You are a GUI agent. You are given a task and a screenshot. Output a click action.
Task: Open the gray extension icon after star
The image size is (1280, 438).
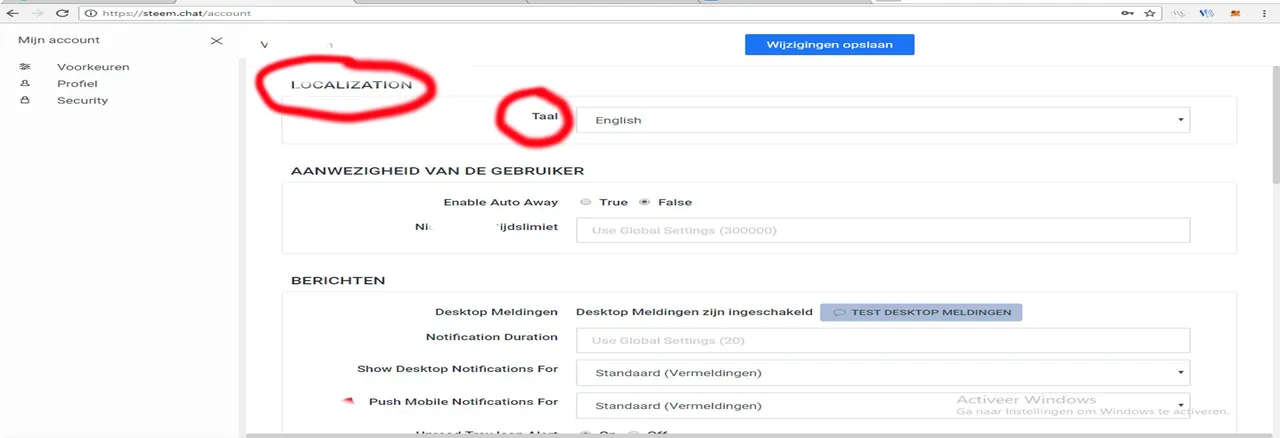(x=1179, y=14)
